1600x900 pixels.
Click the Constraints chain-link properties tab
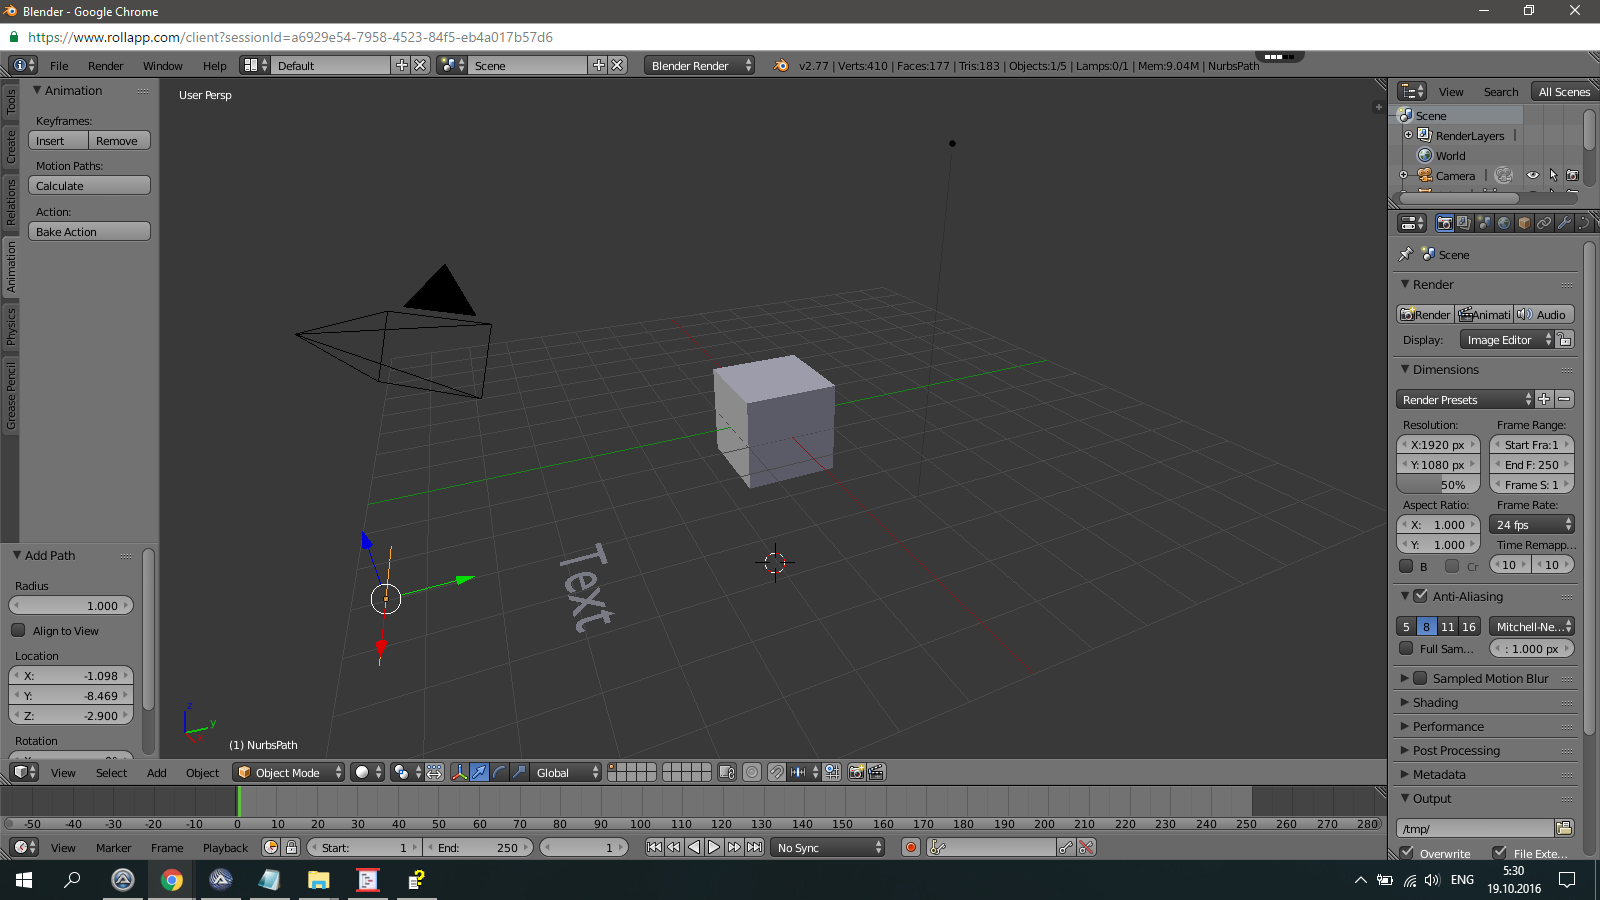tap(1544, 223)
